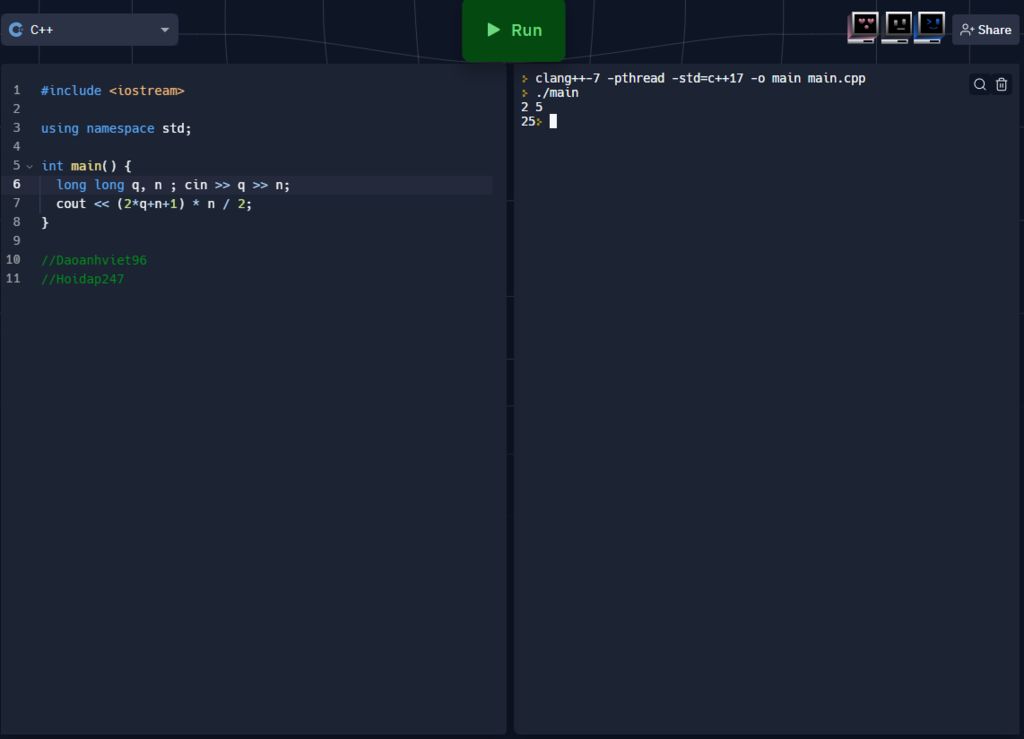The height and width of the screenshot is (739, 1024).
Task: Place cursor on '#include <iostream>' line
Action: point(112,91)
